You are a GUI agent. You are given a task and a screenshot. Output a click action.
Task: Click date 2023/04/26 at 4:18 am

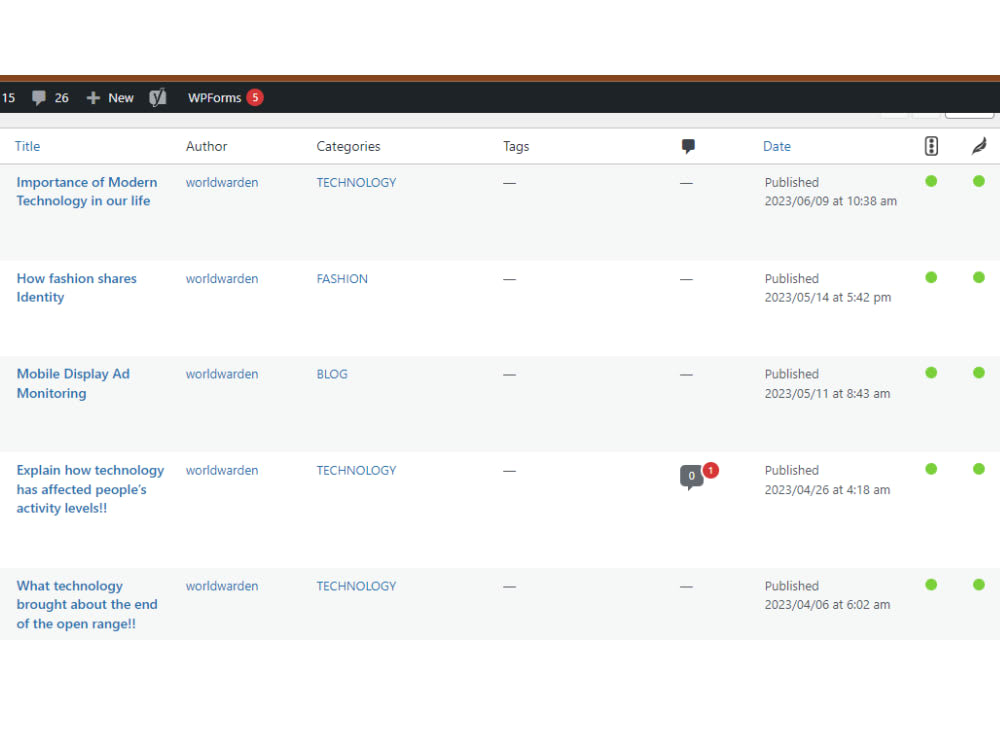(827, 490)
